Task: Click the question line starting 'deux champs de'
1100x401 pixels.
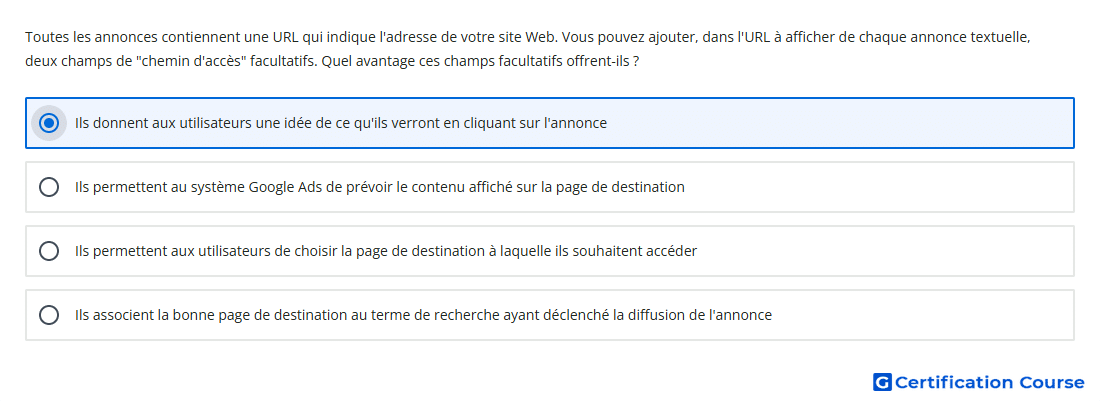Action: click(332, 61)
